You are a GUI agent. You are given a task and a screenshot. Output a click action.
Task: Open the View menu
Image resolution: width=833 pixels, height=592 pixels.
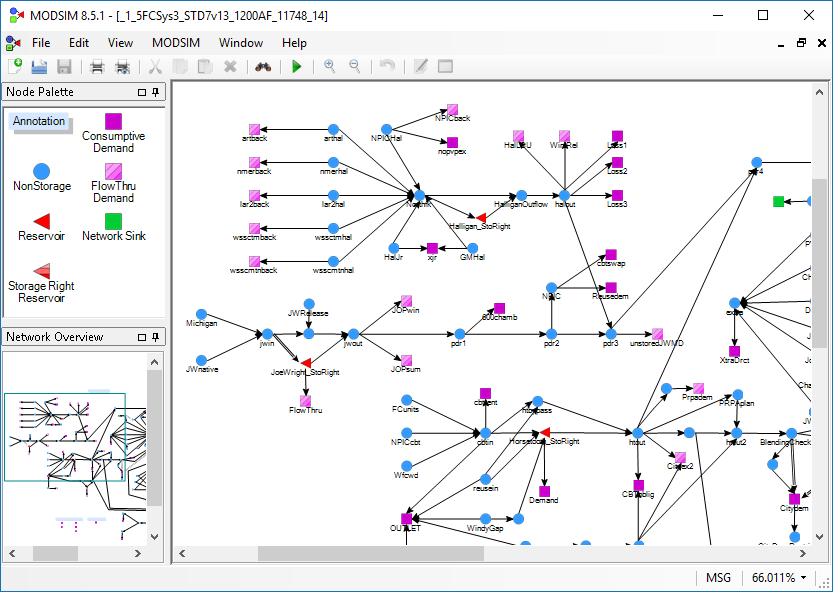pos(120,43)
